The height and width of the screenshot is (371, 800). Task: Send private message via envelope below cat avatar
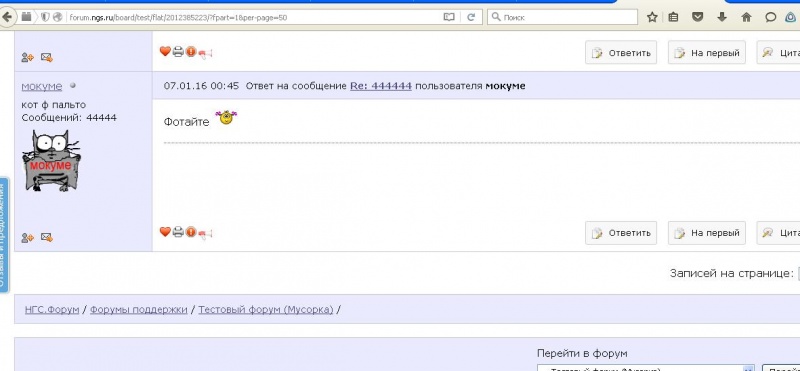coord(47,237)
